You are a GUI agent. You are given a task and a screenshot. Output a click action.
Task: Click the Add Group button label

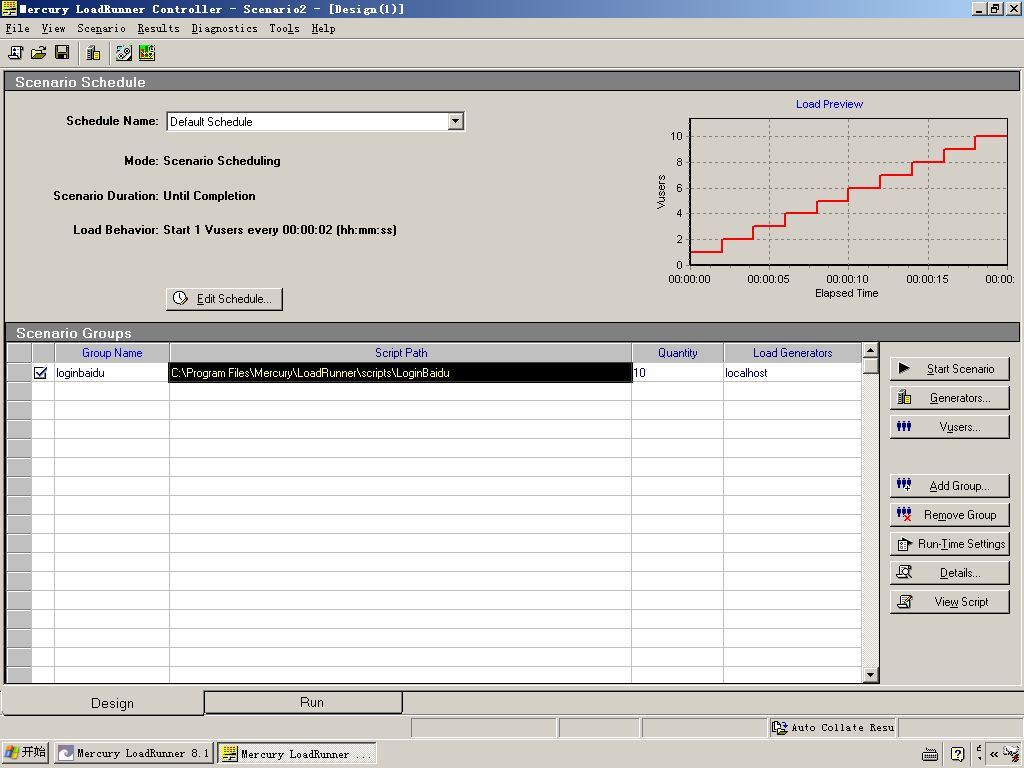click(959, 486)
